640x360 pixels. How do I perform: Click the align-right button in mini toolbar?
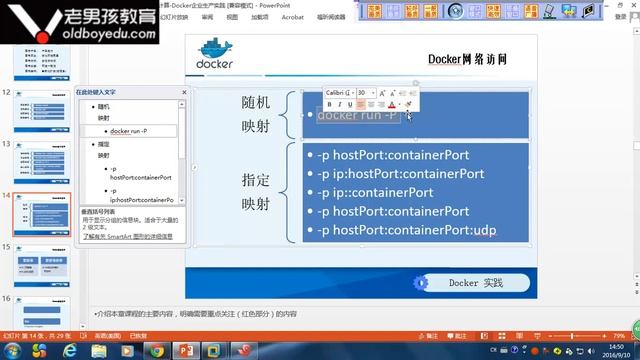[381, 104]
